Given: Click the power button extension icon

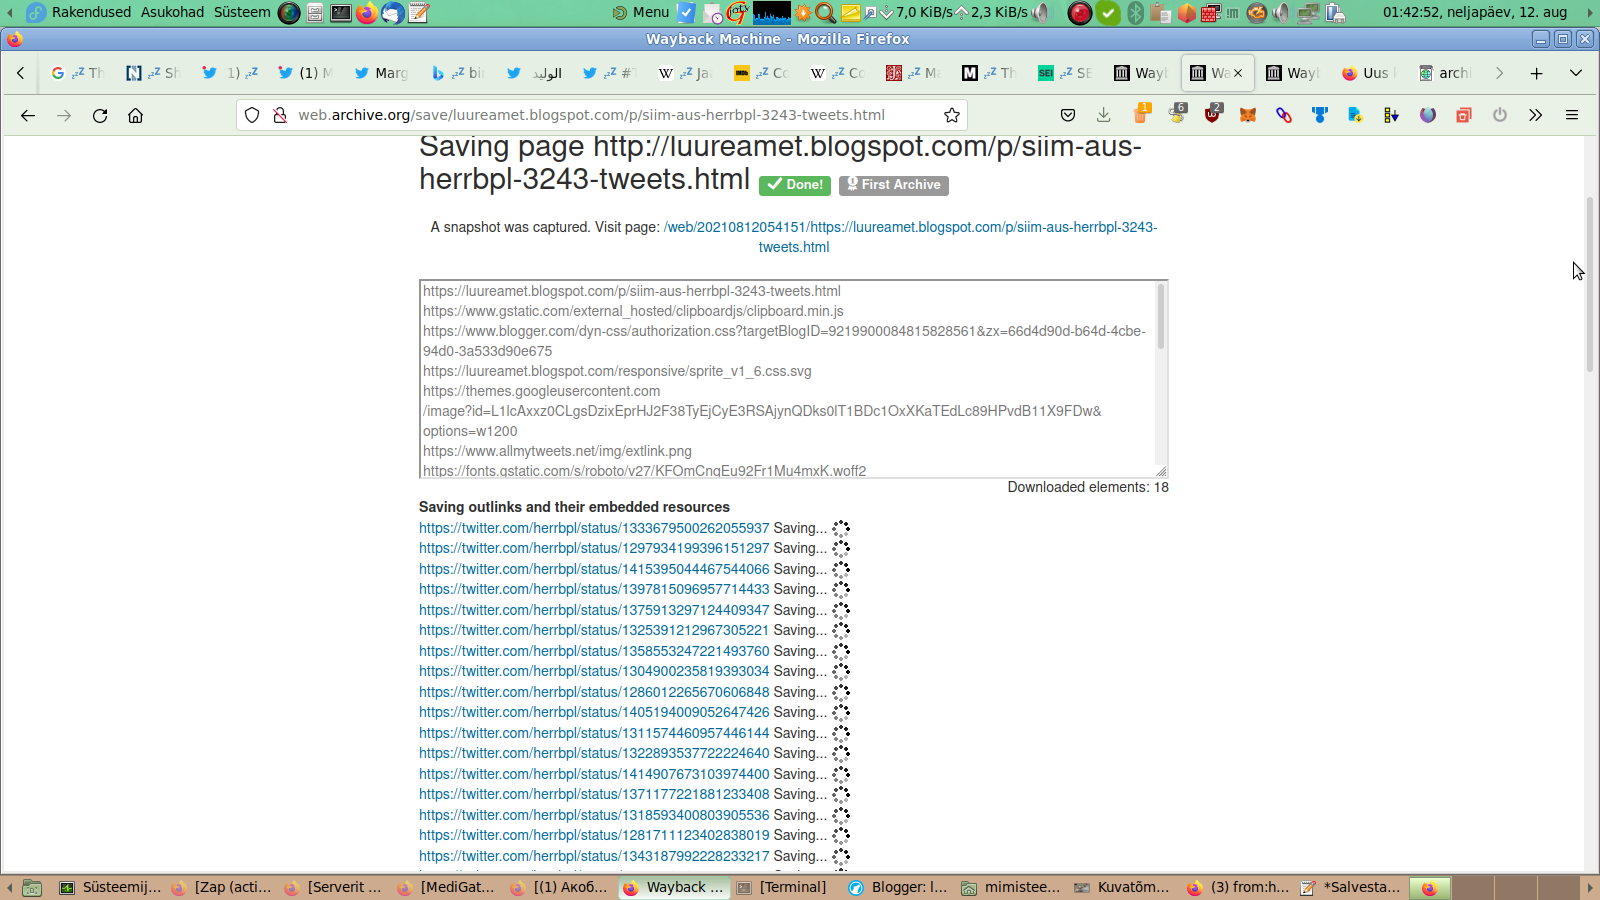Looking at the screenshot, I should (x=1500, y=115).
